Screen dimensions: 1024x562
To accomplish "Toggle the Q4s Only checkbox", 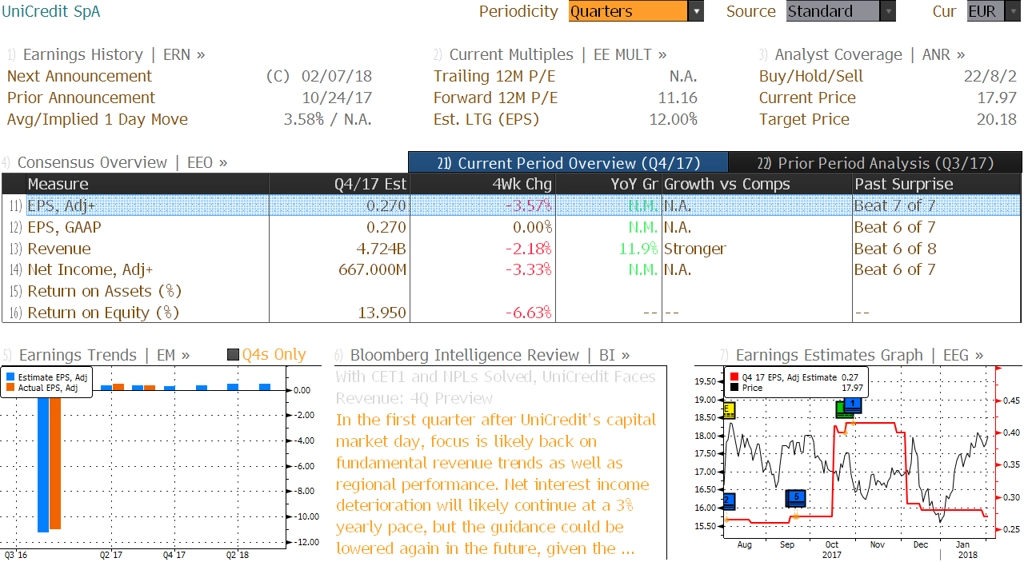I will coord(232,355).
